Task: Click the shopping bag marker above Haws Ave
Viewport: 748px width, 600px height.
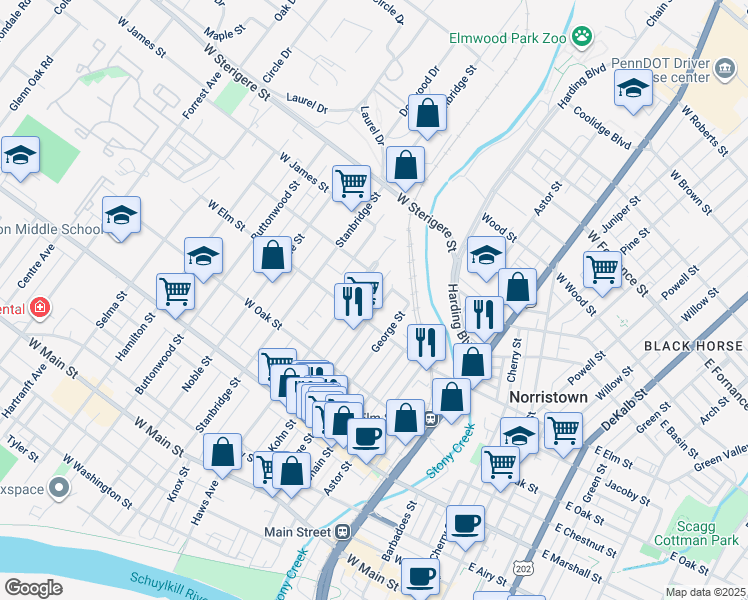Action: 222,453
